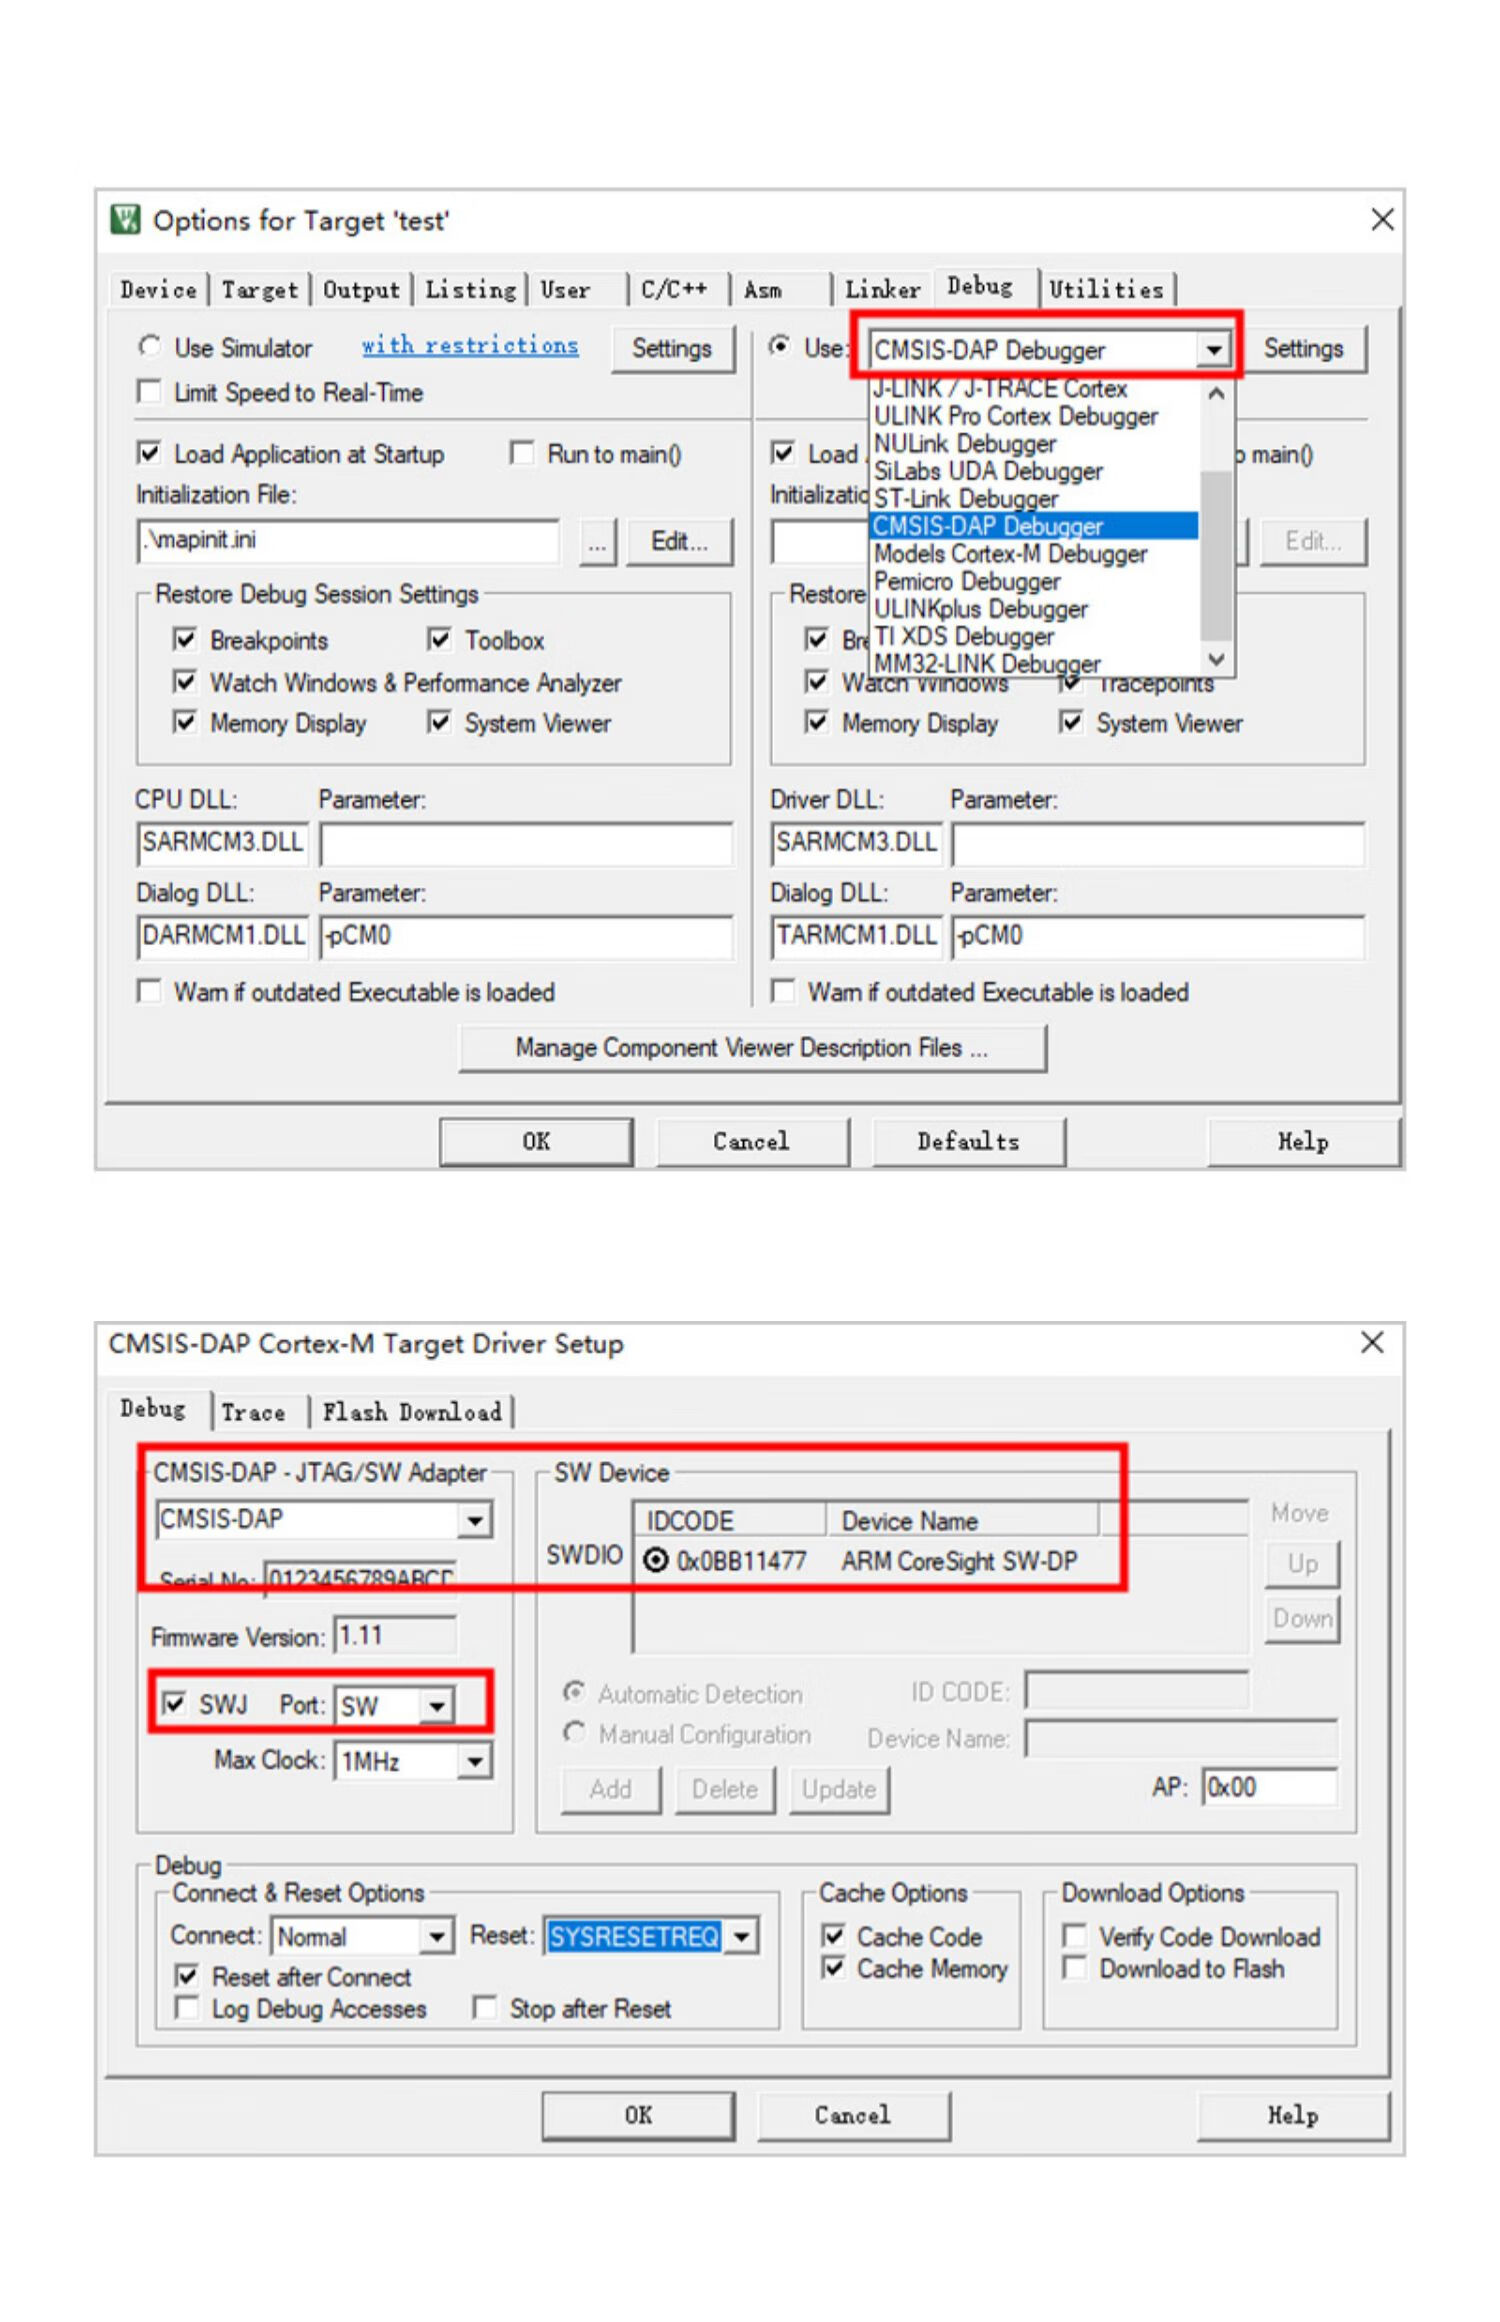1500x2322 pixels.
Task: Toggle the SWJ checkbox
Action: point(174,1703)
